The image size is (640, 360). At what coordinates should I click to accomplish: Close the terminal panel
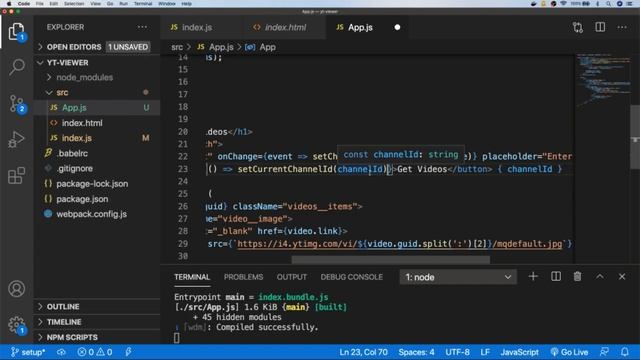pos(622,277)
